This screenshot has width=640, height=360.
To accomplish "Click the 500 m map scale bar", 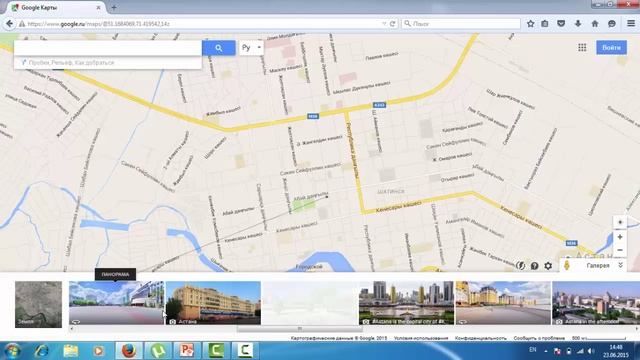I will [599, 338].
